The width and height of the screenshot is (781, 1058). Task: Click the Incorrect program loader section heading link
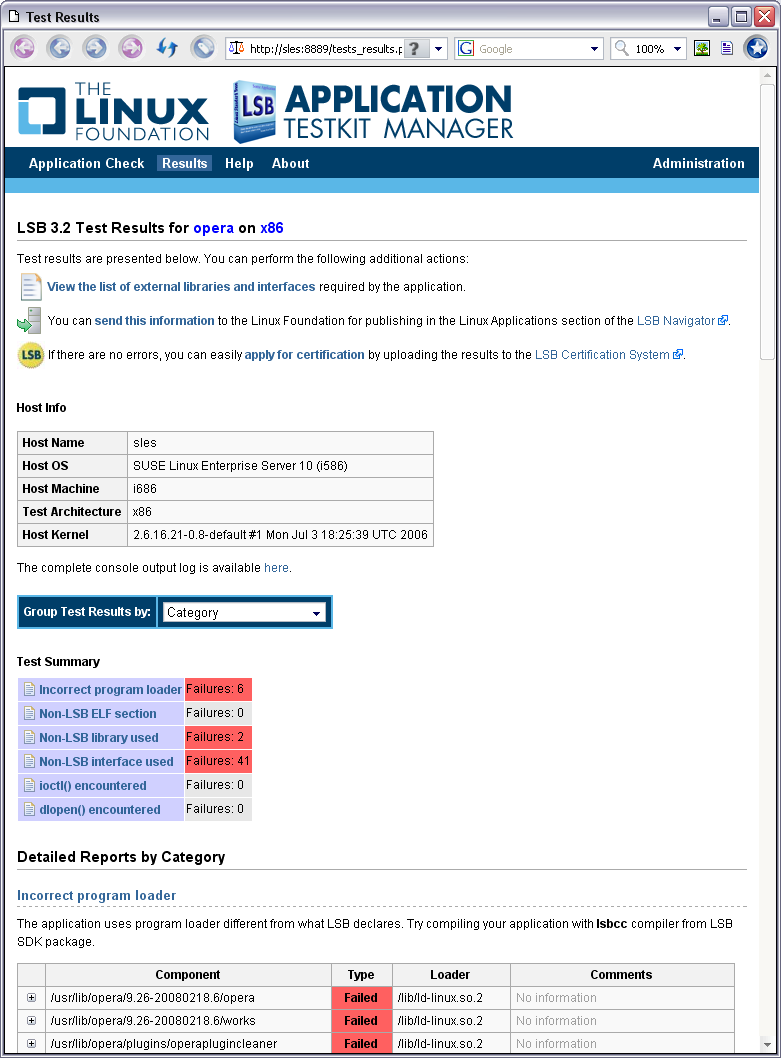[97, 895]
